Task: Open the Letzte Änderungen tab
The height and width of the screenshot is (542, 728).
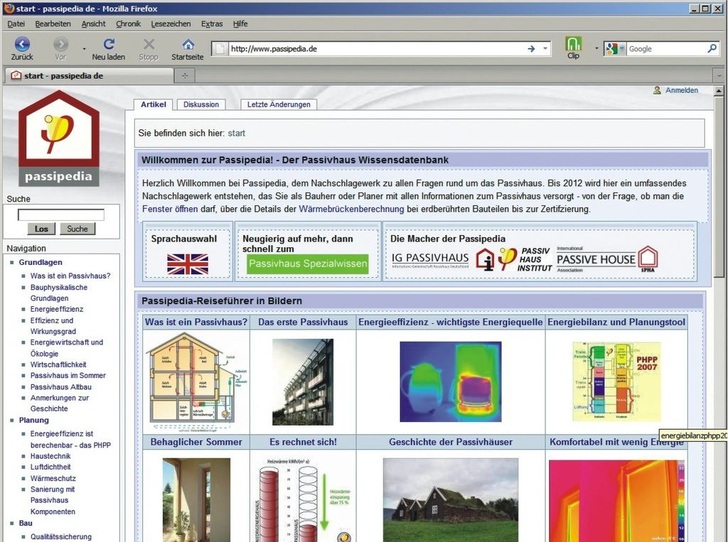Action: [x=279, y=104]
